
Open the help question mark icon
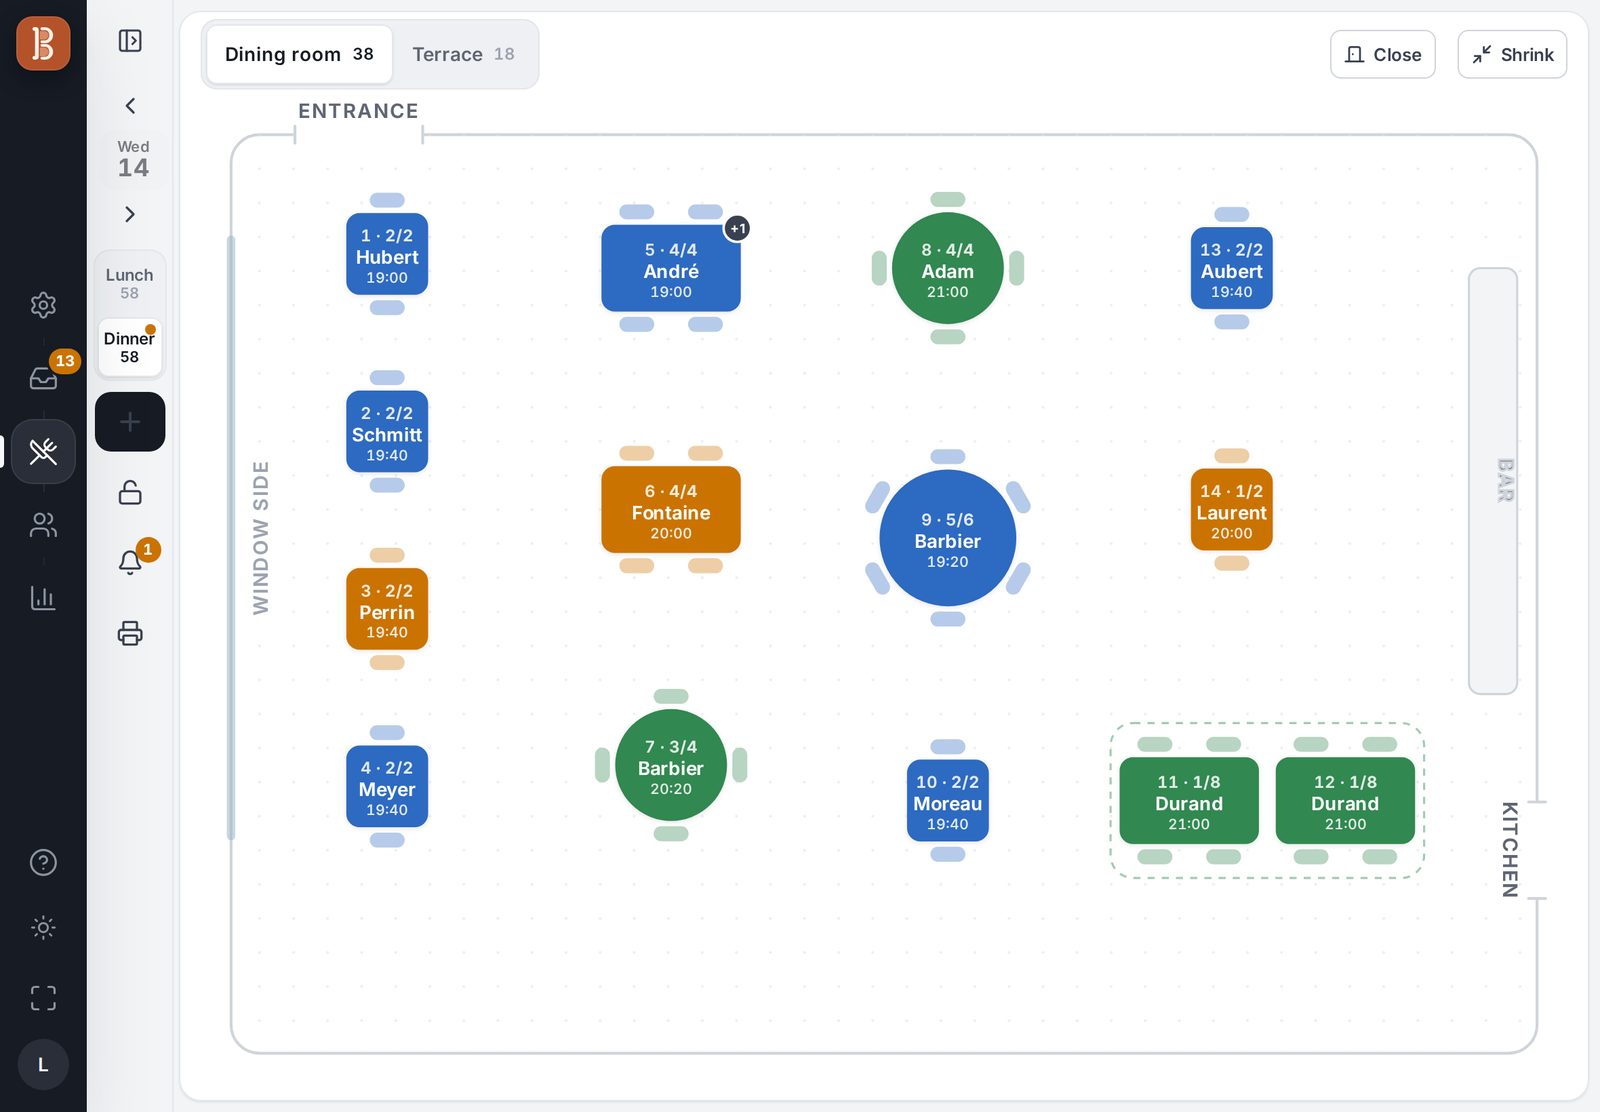(43, 862)
